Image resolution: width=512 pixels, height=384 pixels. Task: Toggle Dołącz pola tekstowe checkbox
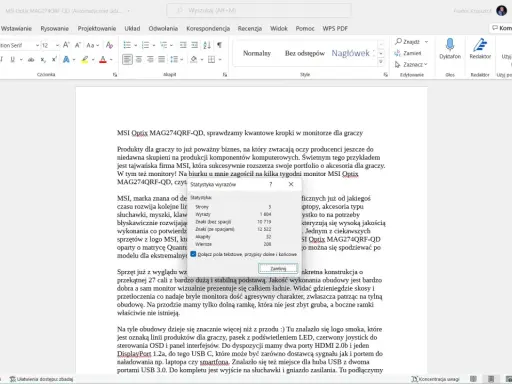coord(193,254)
